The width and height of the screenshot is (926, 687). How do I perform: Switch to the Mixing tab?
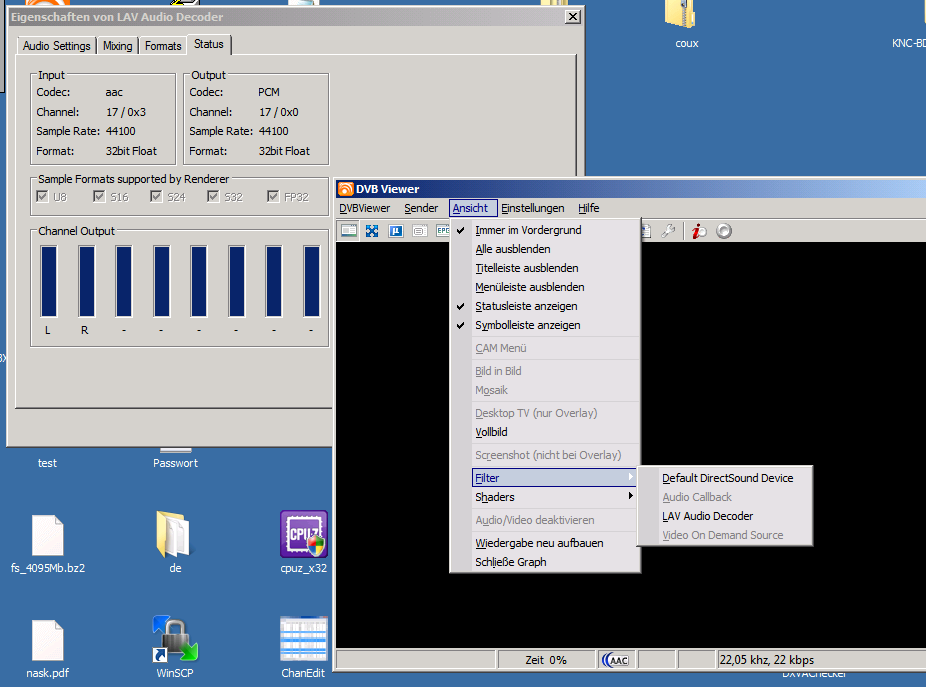[x=117, y=46]
